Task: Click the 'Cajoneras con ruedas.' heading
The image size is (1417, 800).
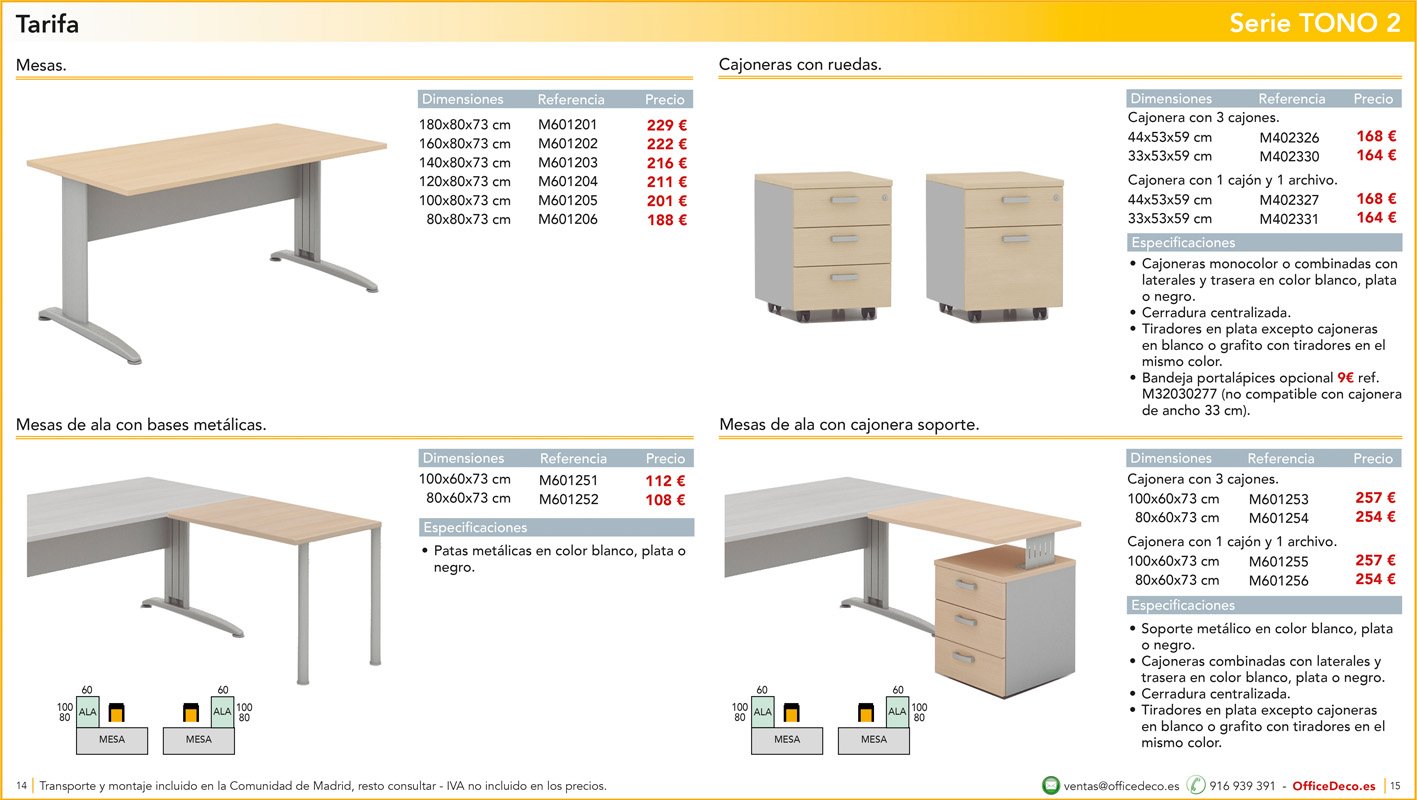Action: click(800, 65)
